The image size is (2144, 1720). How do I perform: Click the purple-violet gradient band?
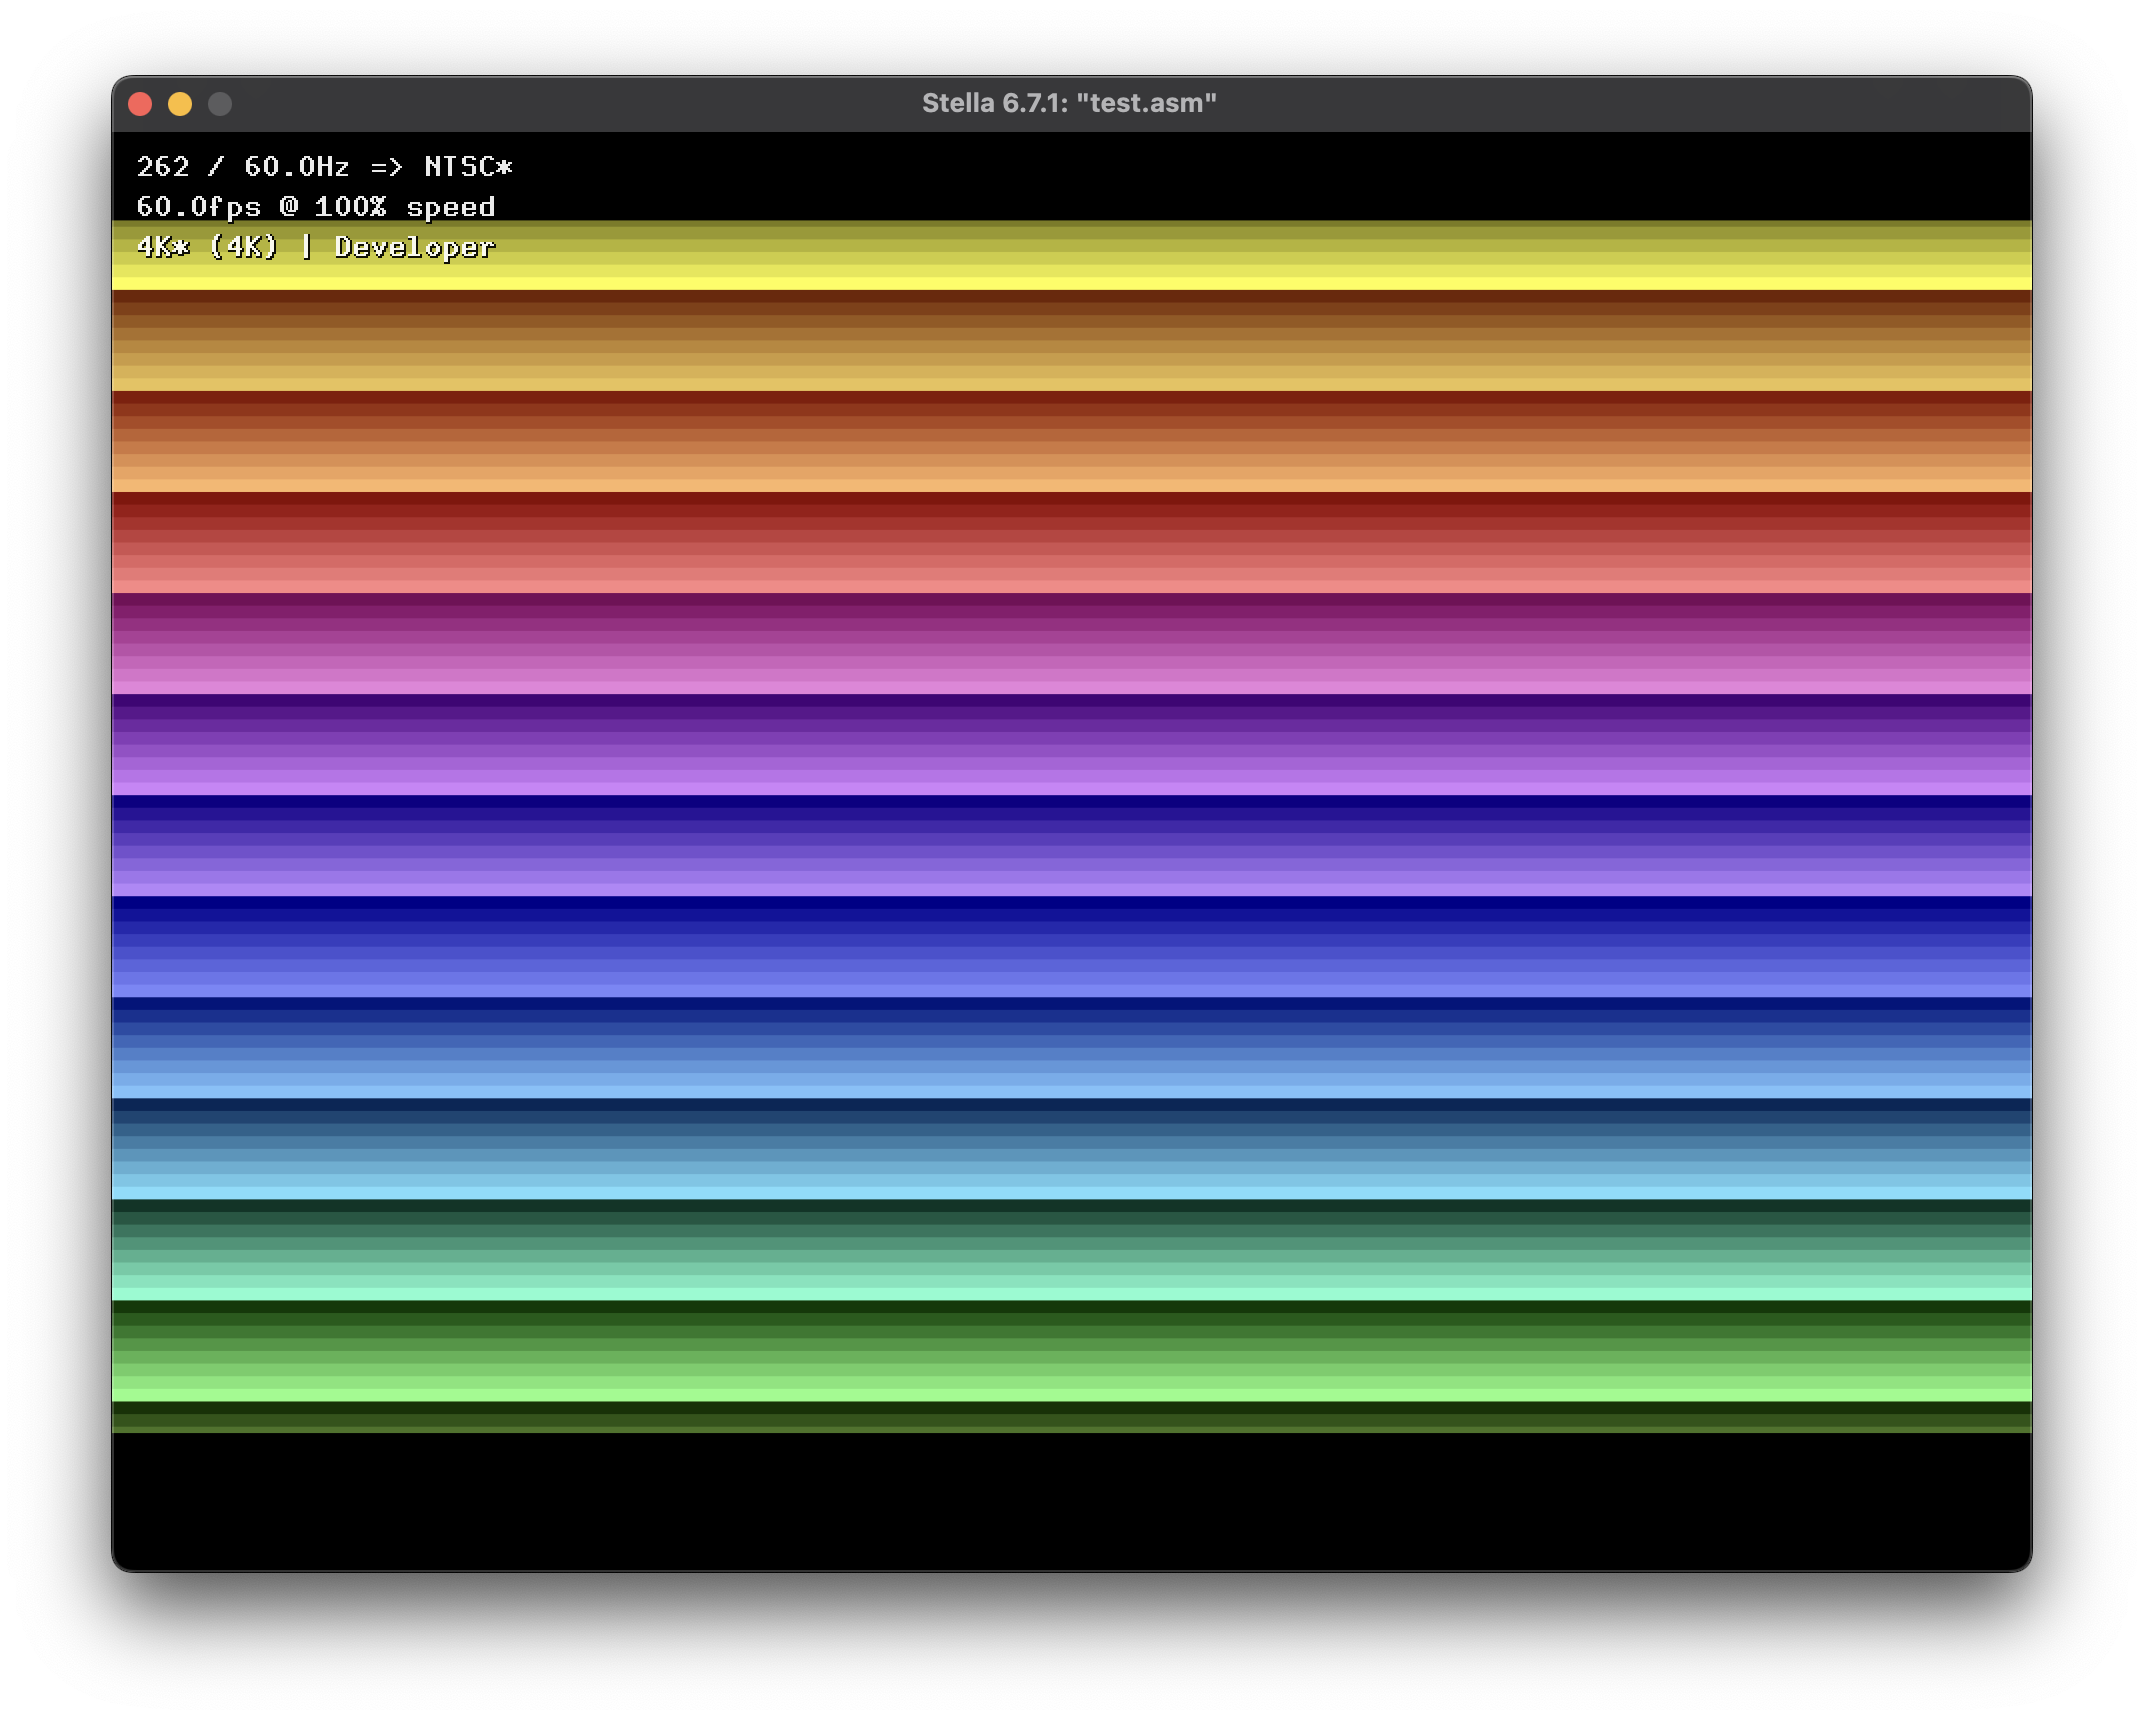(x=1072, y=744)
